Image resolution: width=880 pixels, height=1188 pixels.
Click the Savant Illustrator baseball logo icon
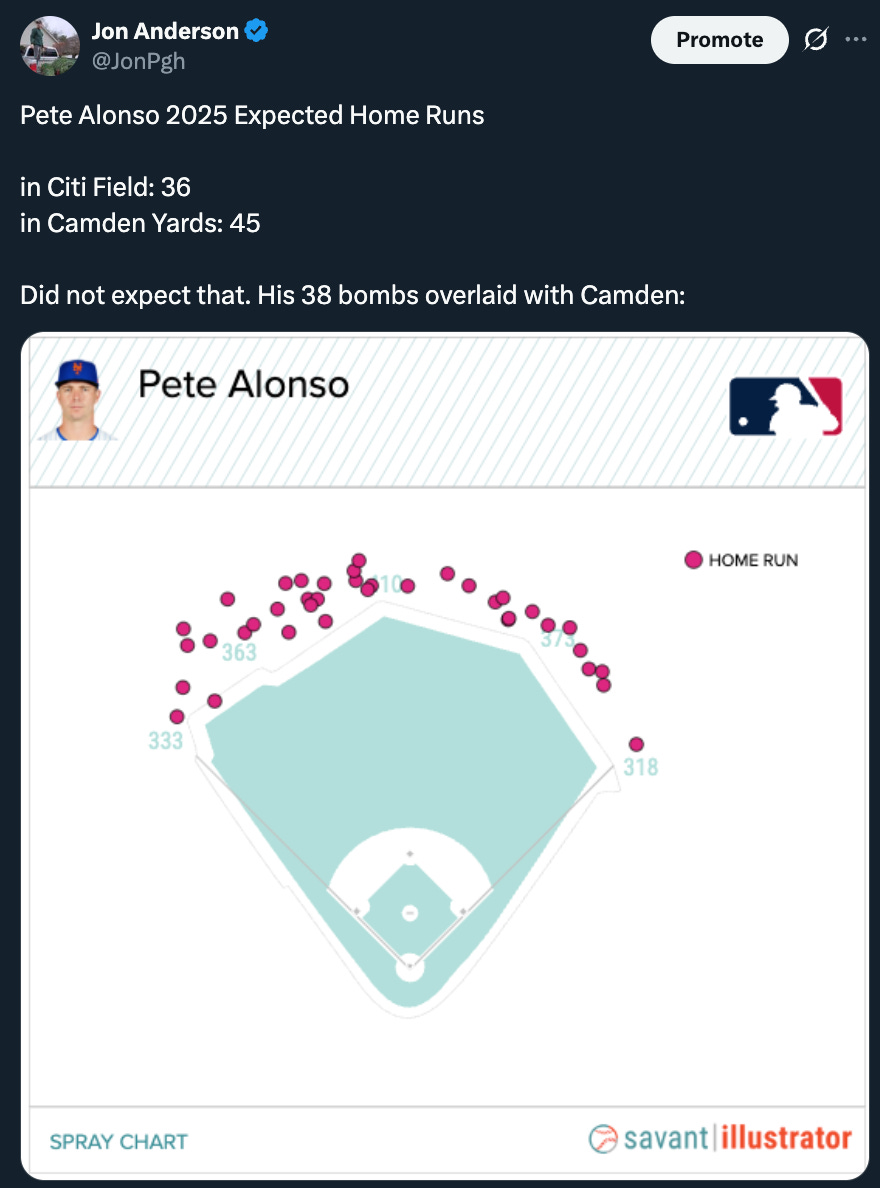tap(603, 1138)
